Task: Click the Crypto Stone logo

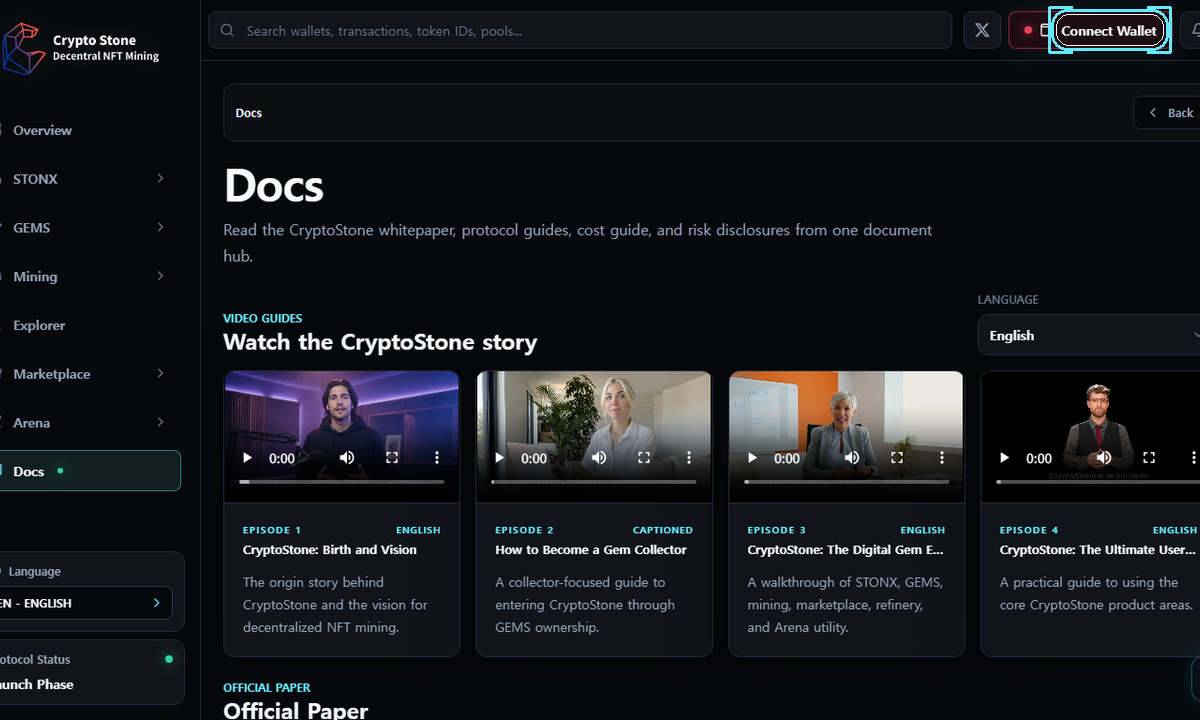Action: click(24, 48)
